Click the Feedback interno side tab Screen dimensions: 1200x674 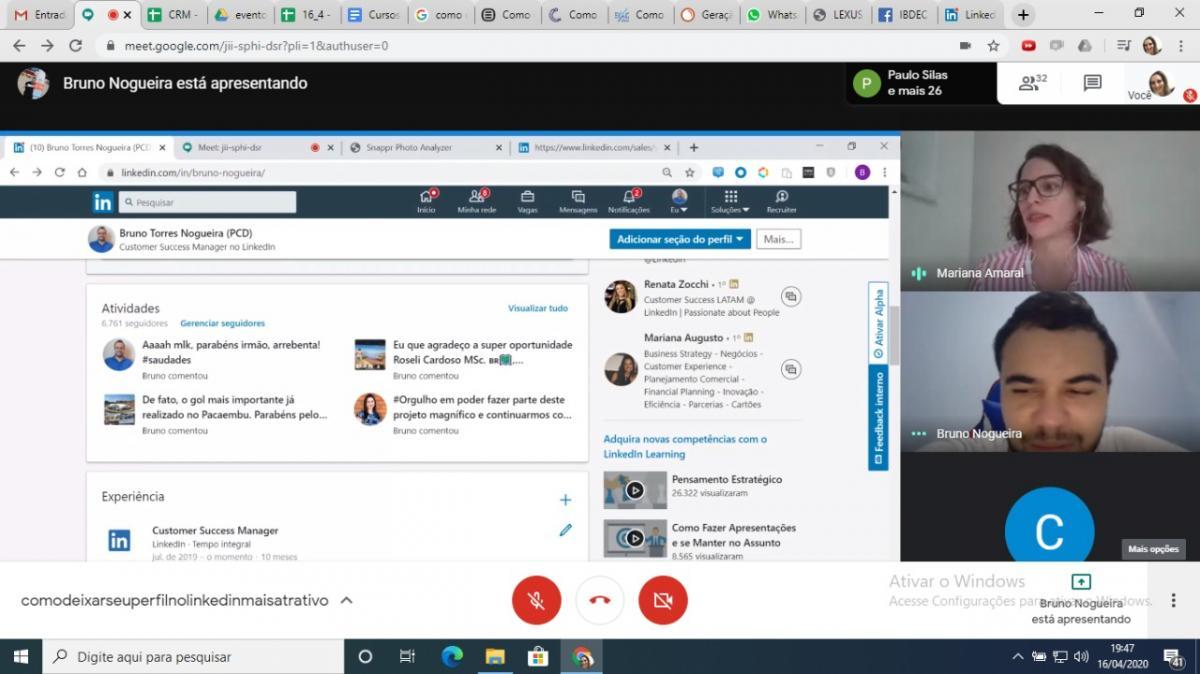879,417
